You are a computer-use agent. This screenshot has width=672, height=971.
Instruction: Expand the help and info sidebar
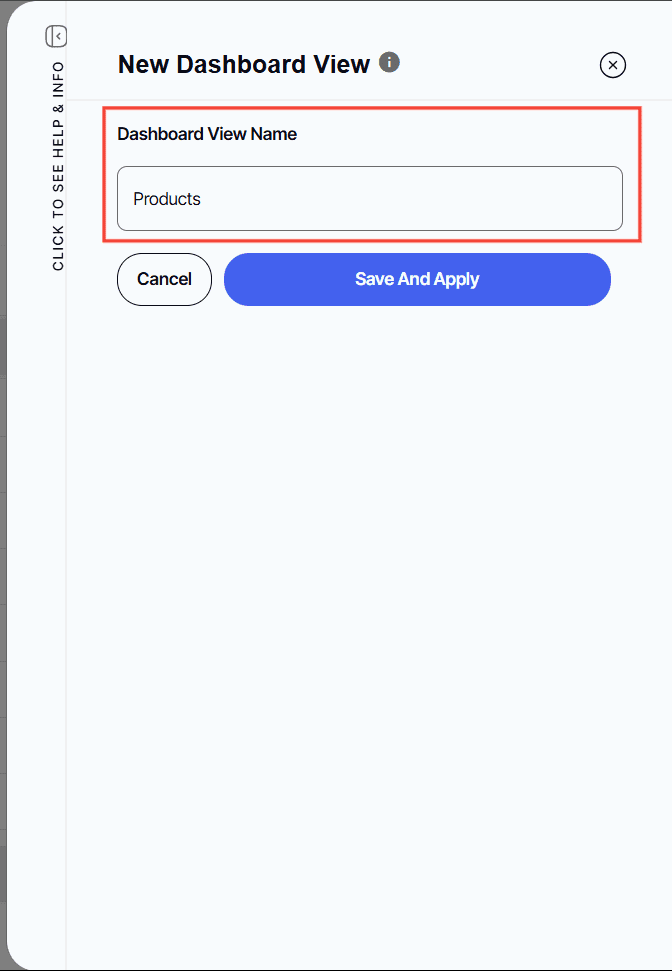tap(58, 165)
